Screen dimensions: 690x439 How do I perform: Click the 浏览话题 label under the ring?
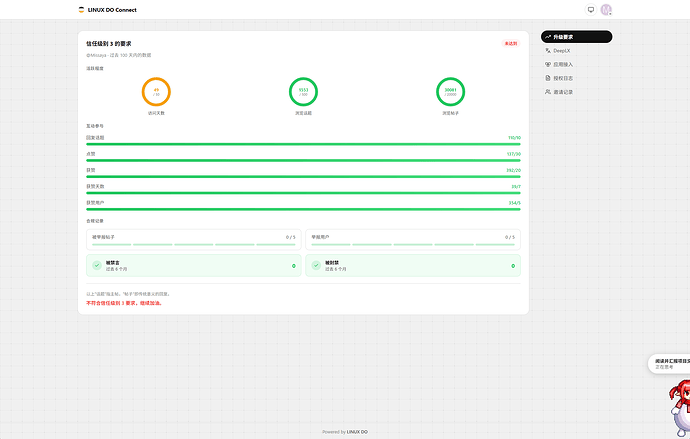[303, 113]
